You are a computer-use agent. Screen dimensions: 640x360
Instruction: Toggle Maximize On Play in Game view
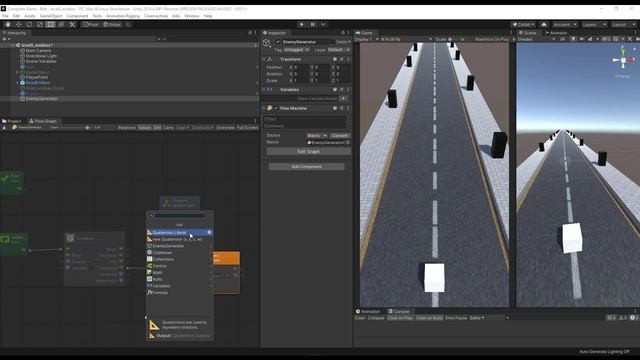492,39
